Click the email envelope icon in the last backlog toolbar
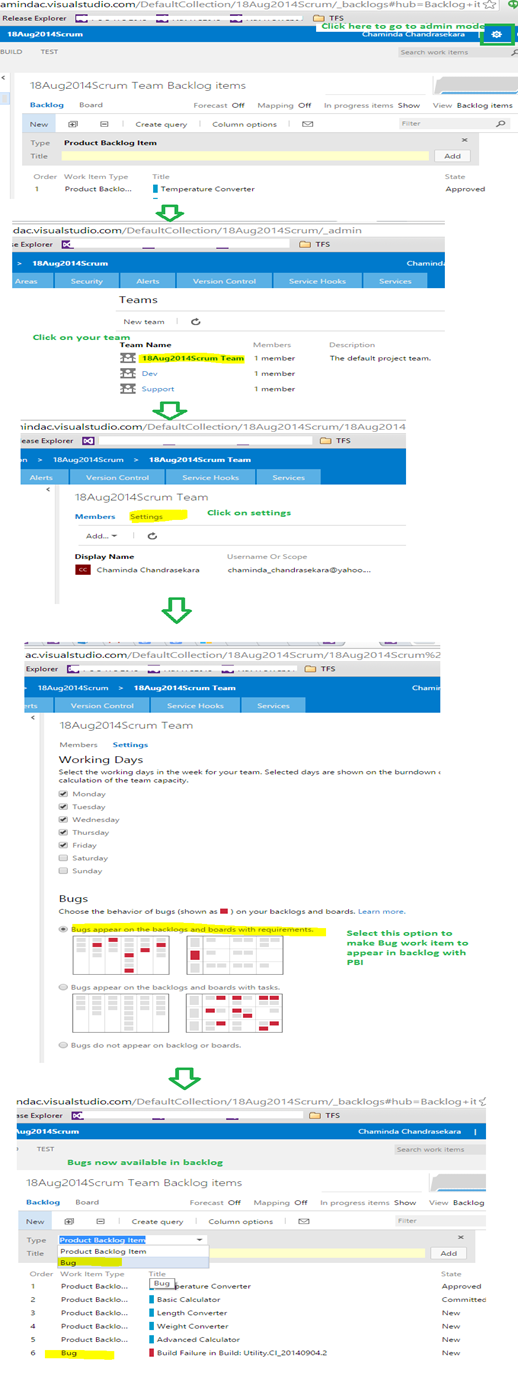 pos(305,1221)
